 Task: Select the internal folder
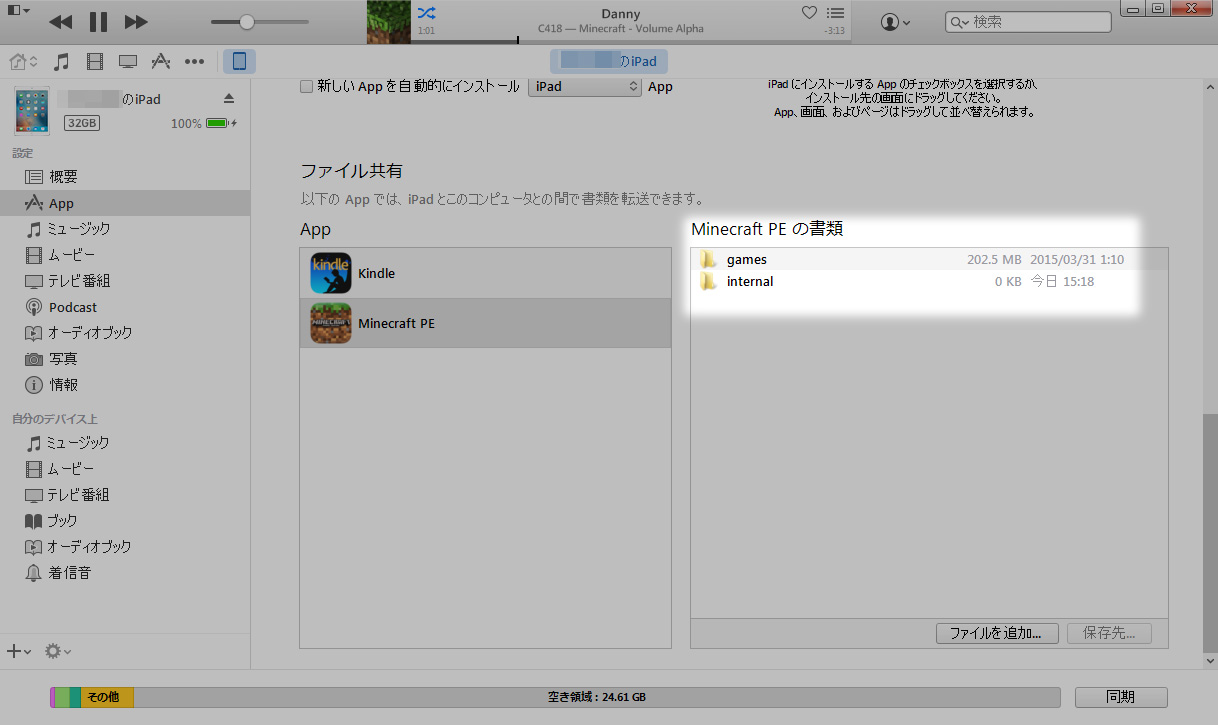929,281
